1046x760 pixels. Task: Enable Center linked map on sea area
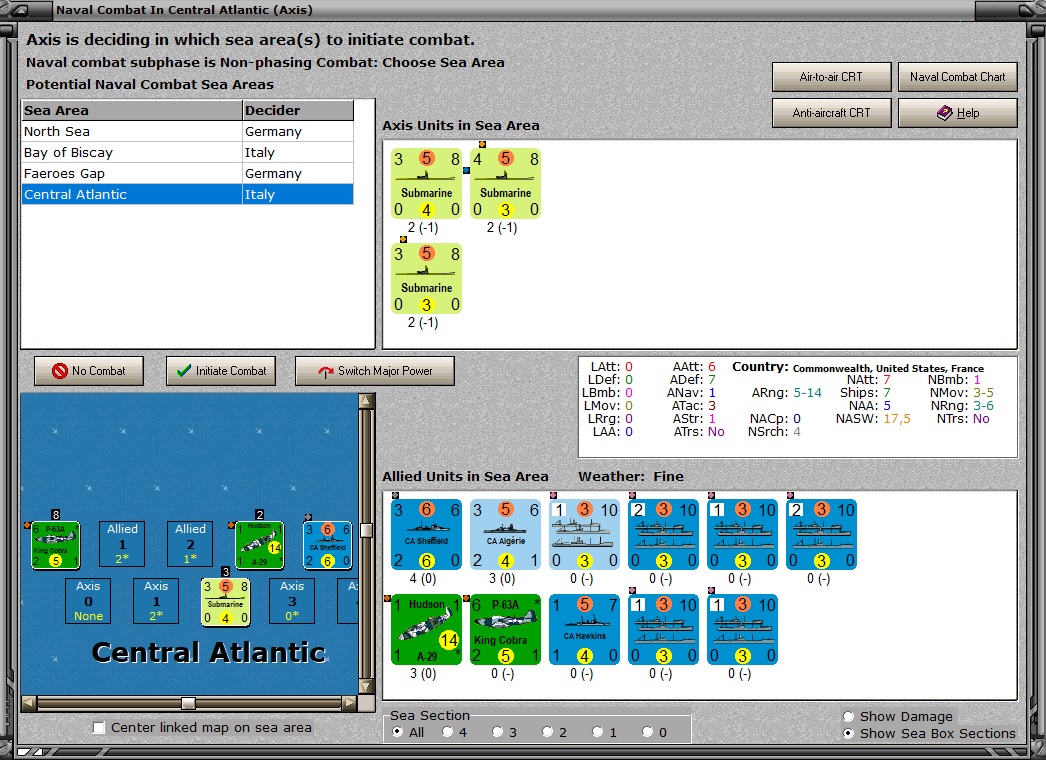pyautogui.click(x=99, y=727)
